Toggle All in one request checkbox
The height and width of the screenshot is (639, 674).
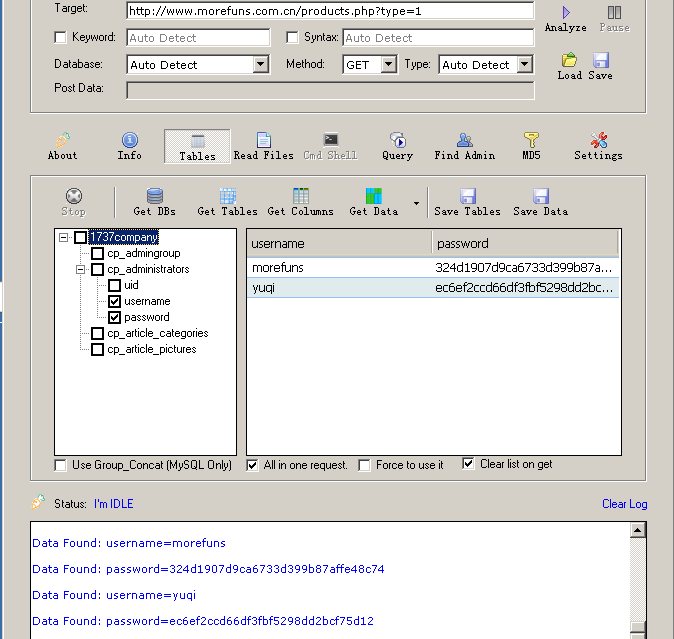tap(252, 465)
